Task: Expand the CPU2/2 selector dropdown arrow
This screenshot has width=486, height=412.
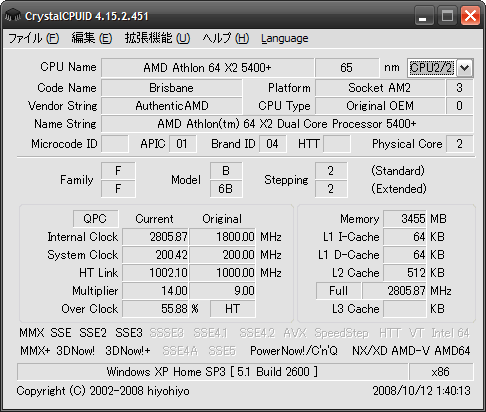Action: (465, 68)
